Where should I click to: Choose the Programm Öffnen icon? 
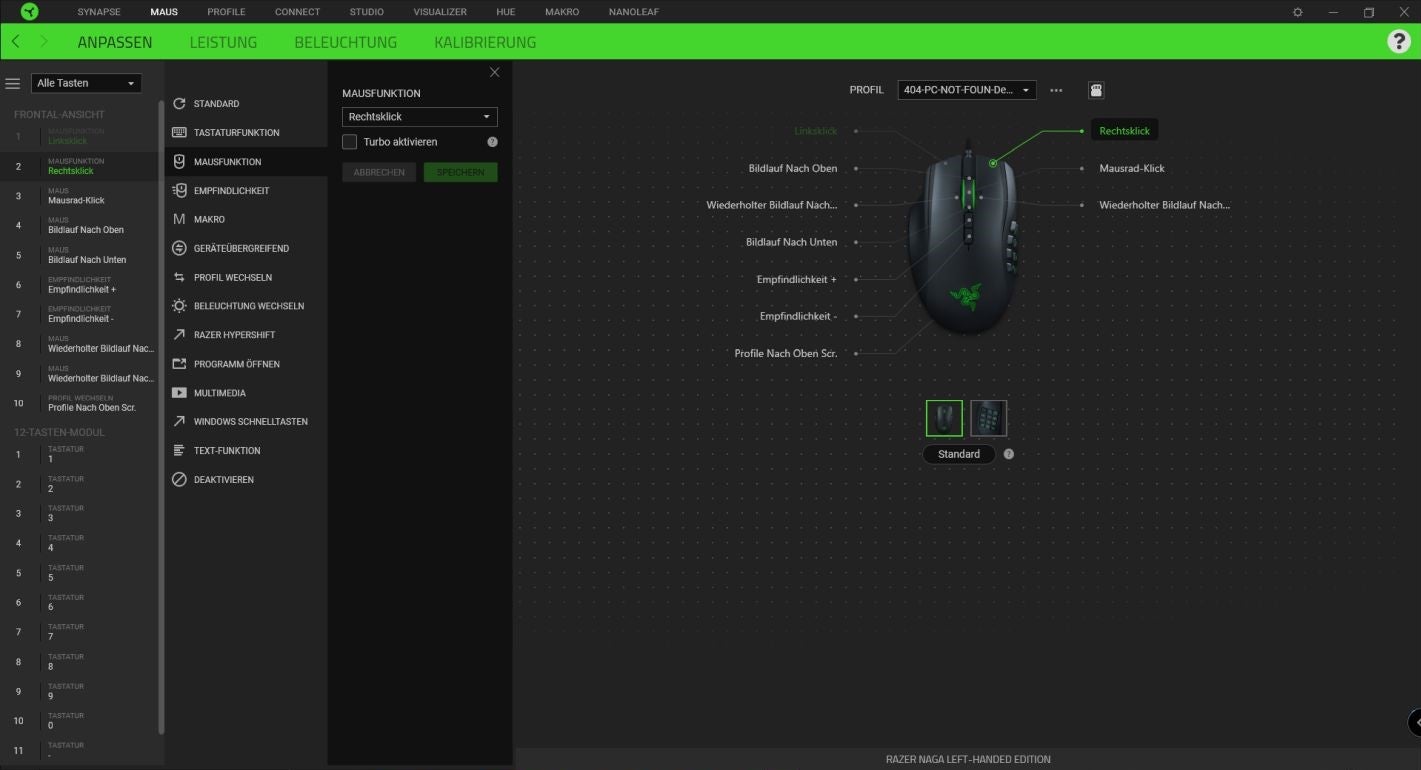(x=180, y=364)
